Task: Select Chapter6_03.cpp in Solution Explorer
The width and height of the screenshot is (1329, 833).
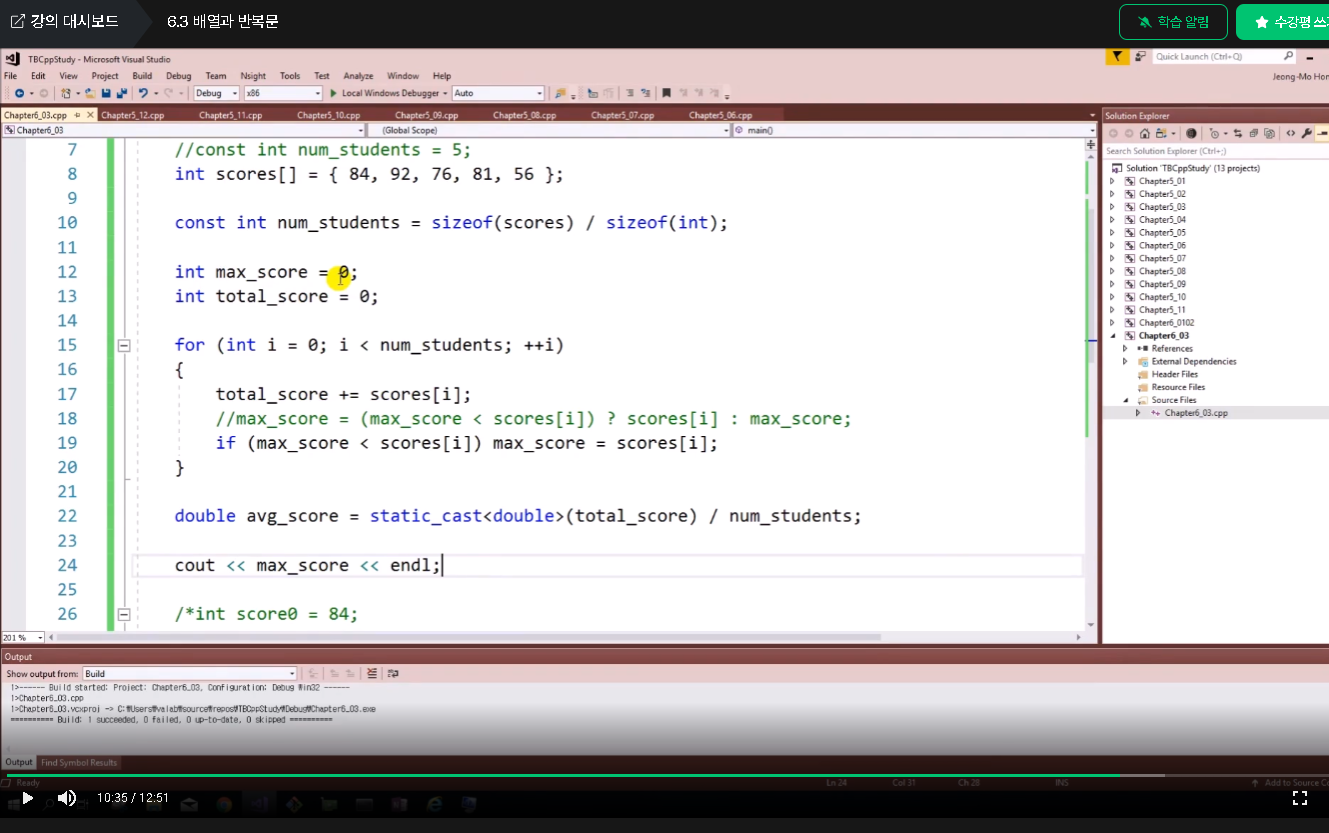Action: (1195, 413)
